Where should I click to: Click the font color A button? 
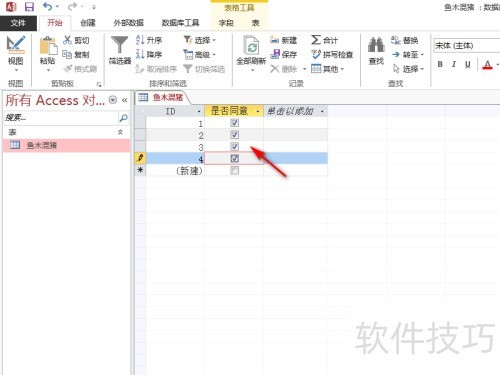[487, 64]
